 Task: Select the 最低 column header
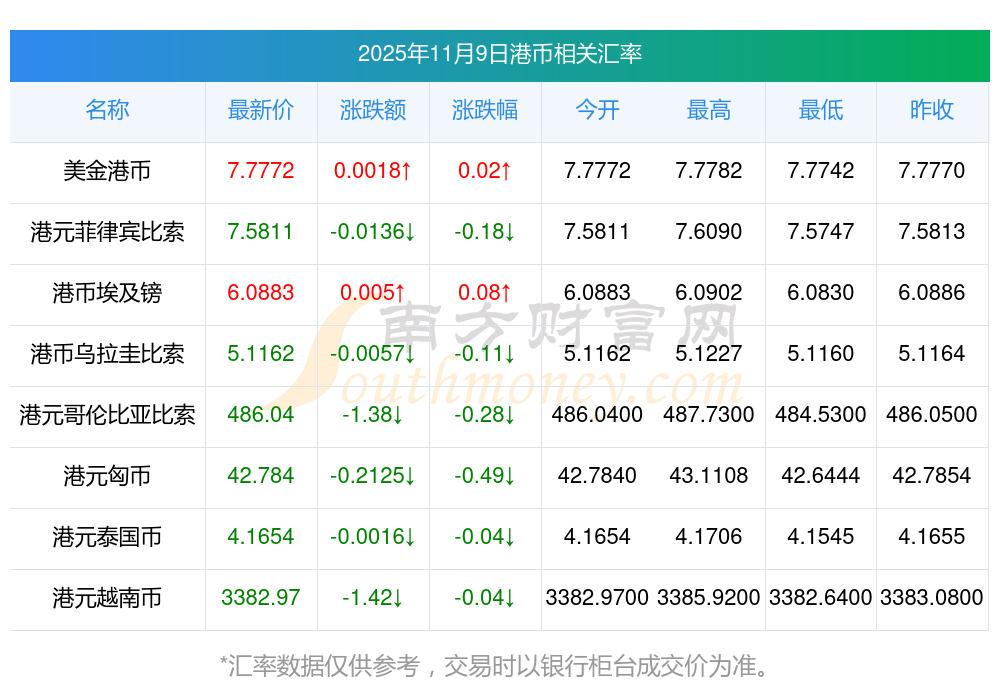tap(821, 110)
